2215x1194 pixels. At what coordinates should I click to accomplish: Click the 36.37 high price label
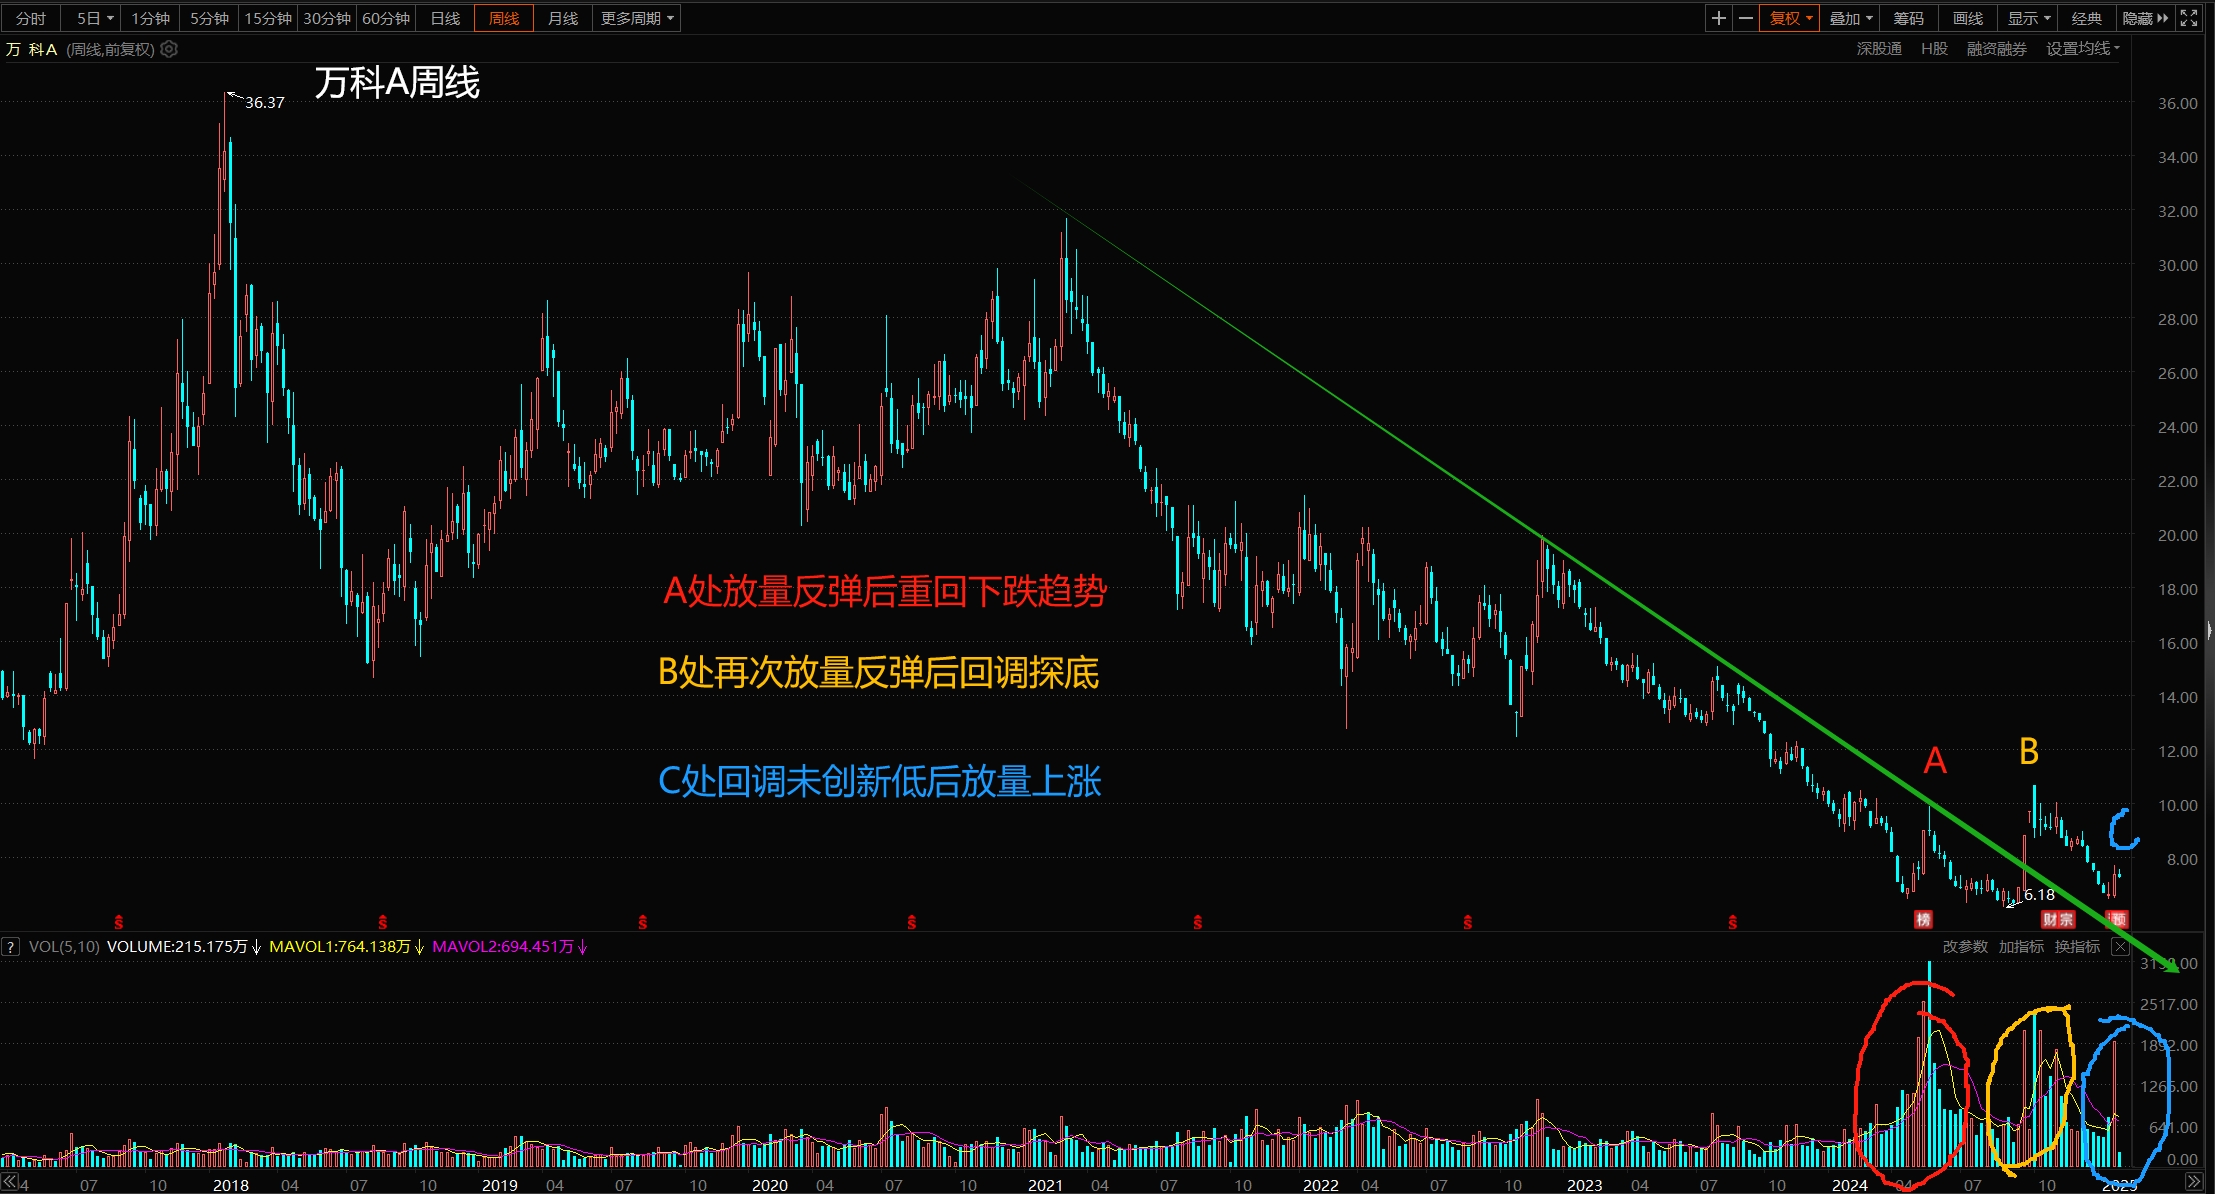[x=265, y=102]
